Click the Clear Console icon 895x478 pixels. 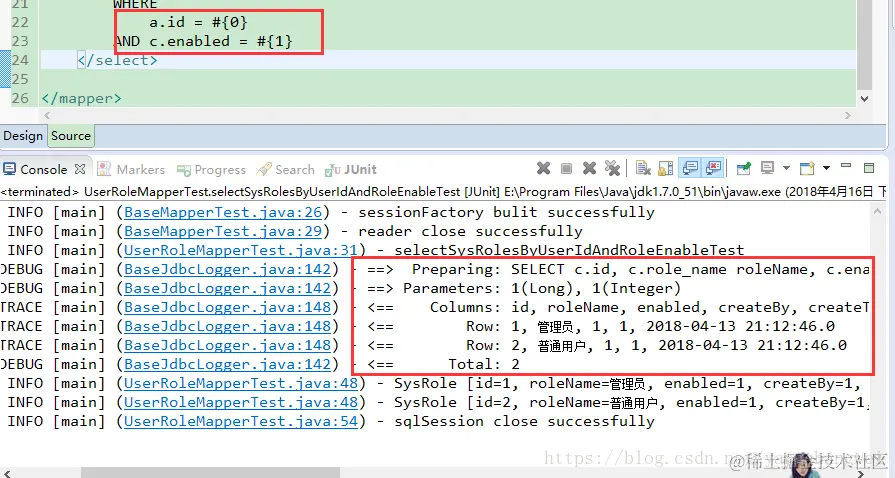coord(643,168)
